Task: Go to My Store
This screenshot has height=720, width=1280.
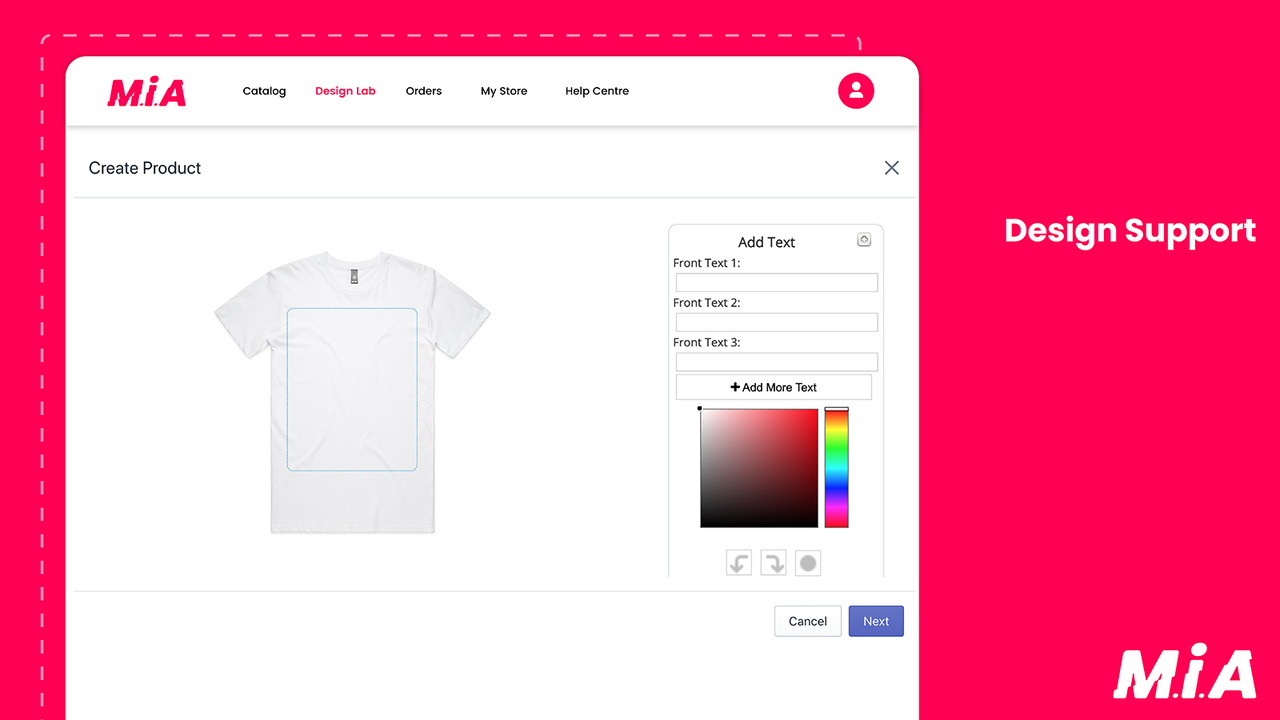Action: click(503, 91)
